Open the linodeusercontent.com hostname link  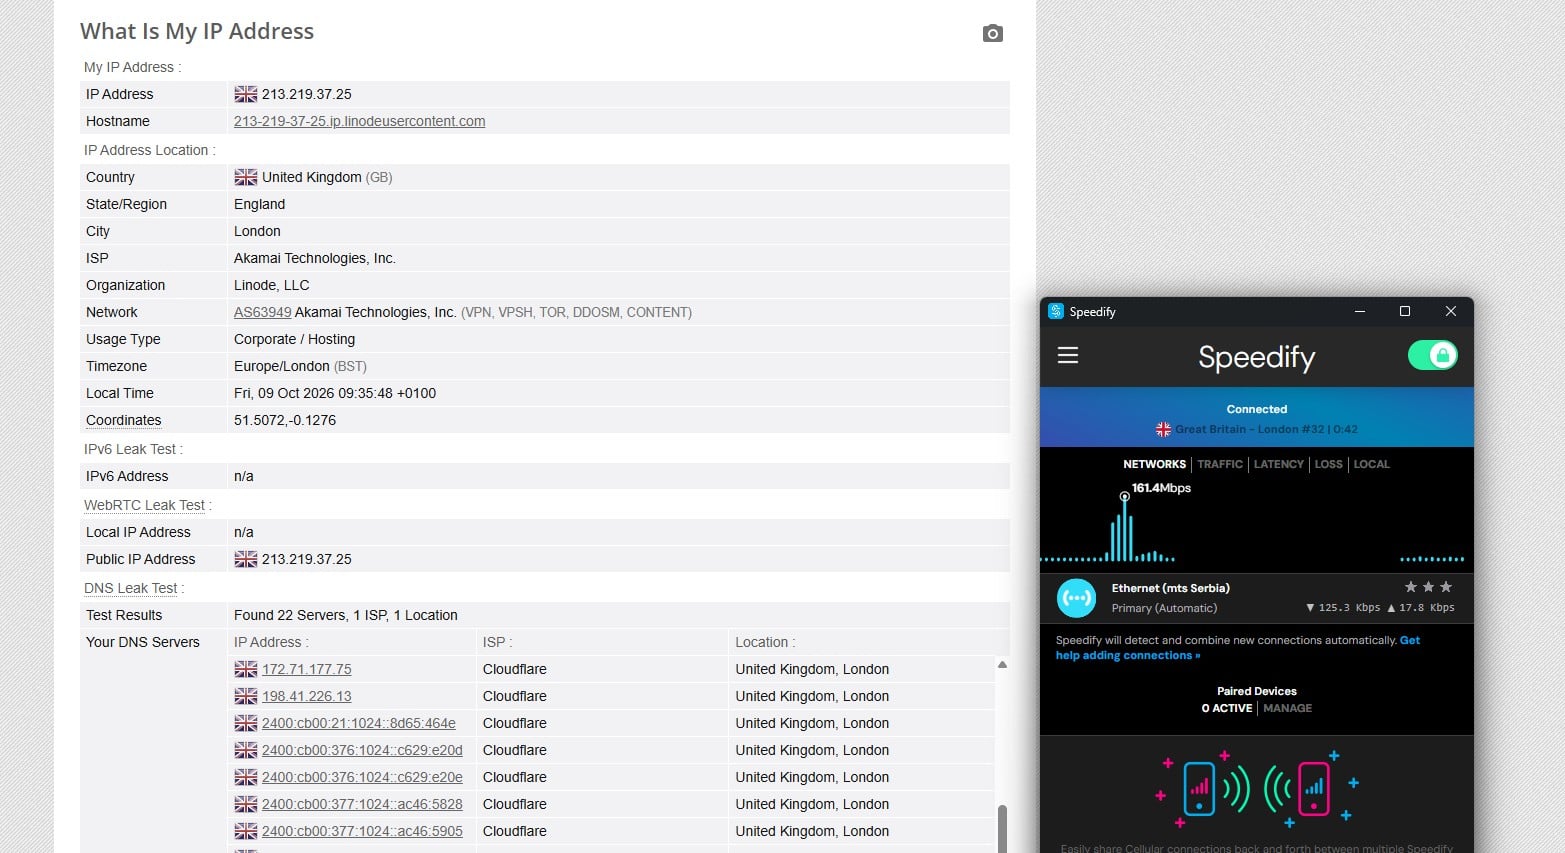(359, 121)
